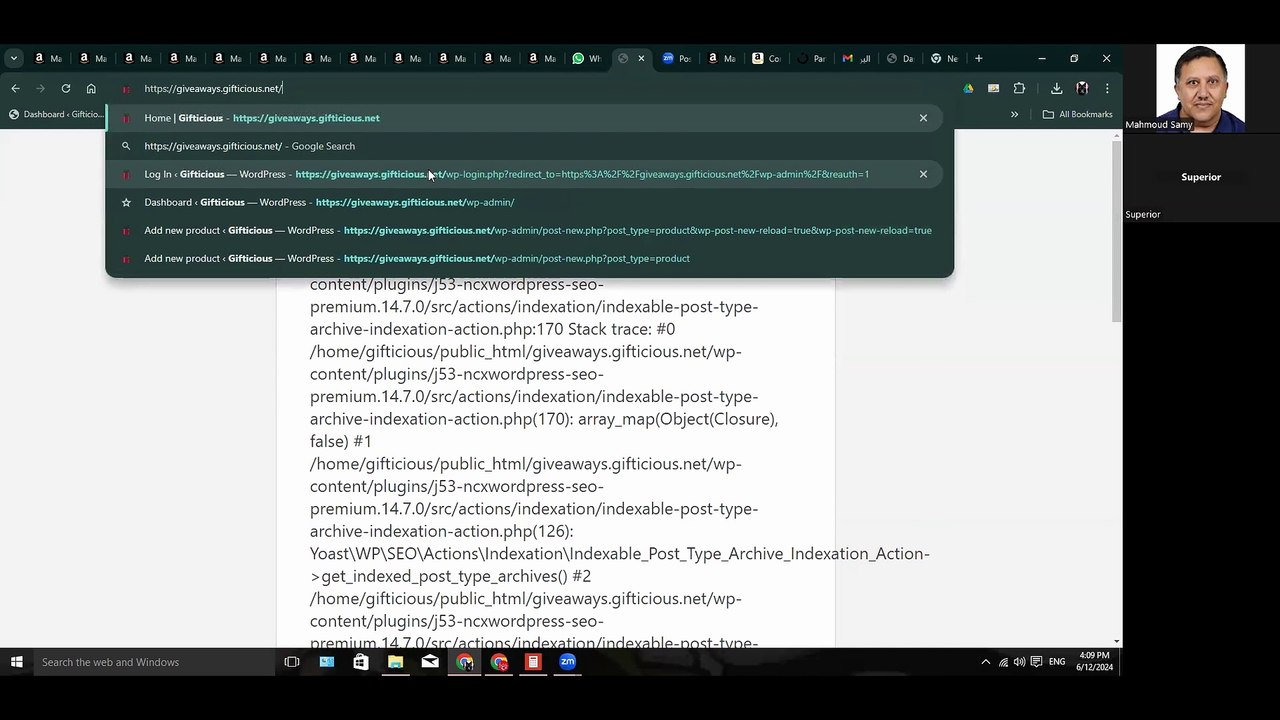Open the Mail app on taskbar

click(x=430, y=662)
